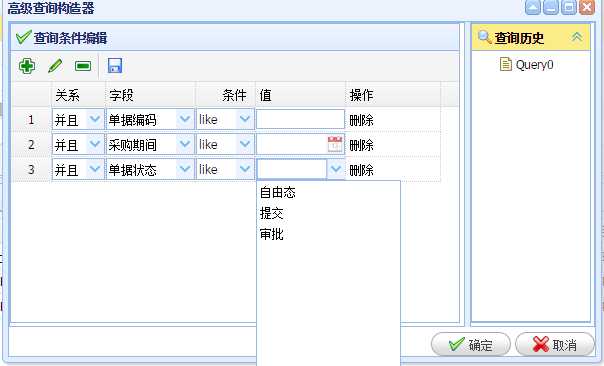The image size is (604, 366).
Task: Click the 查询历史 panel title
Action: pyautogui.click(x=519, y=38)
